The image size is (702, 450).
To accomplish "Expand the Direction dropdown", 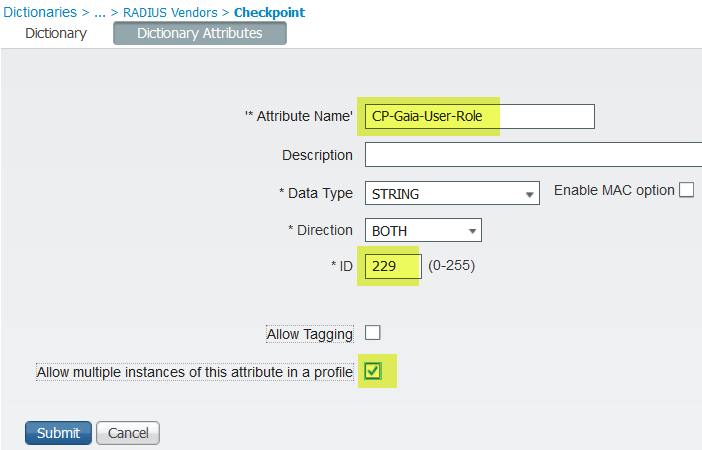I will [x=423, y=230].
